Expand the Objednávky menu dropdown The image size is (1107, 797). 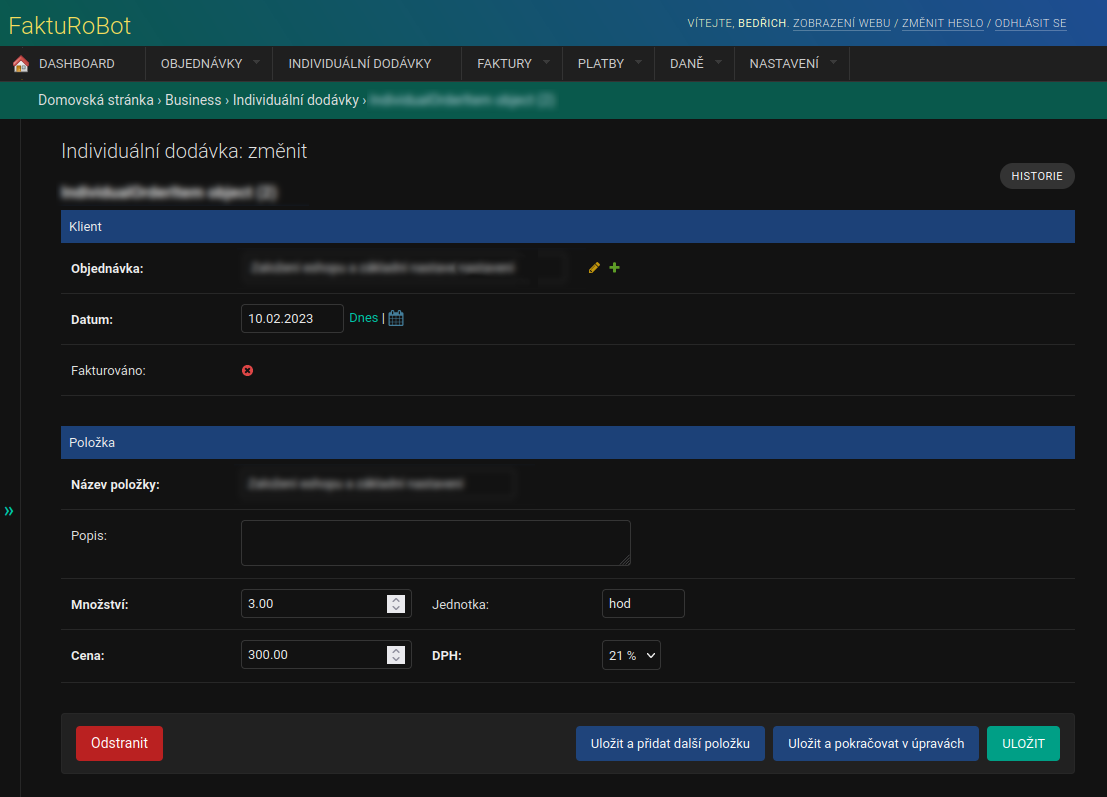[x=256, y=63]
